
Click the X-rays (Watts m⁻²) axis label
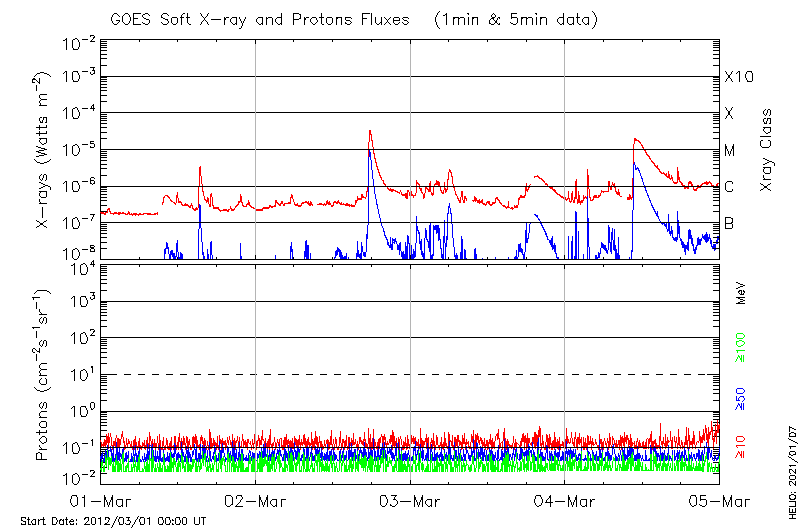click(x=41, y=150)
